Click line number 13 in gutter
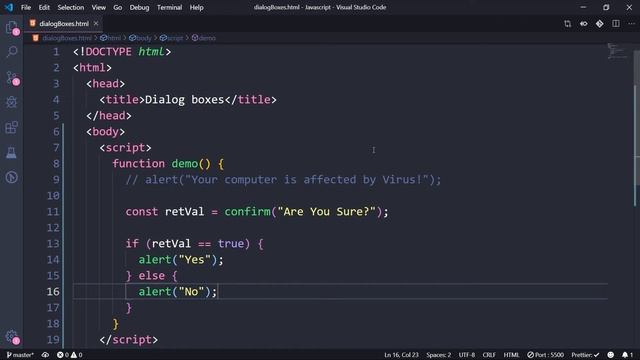Screen dimensions: 640x360 [53, 243]
